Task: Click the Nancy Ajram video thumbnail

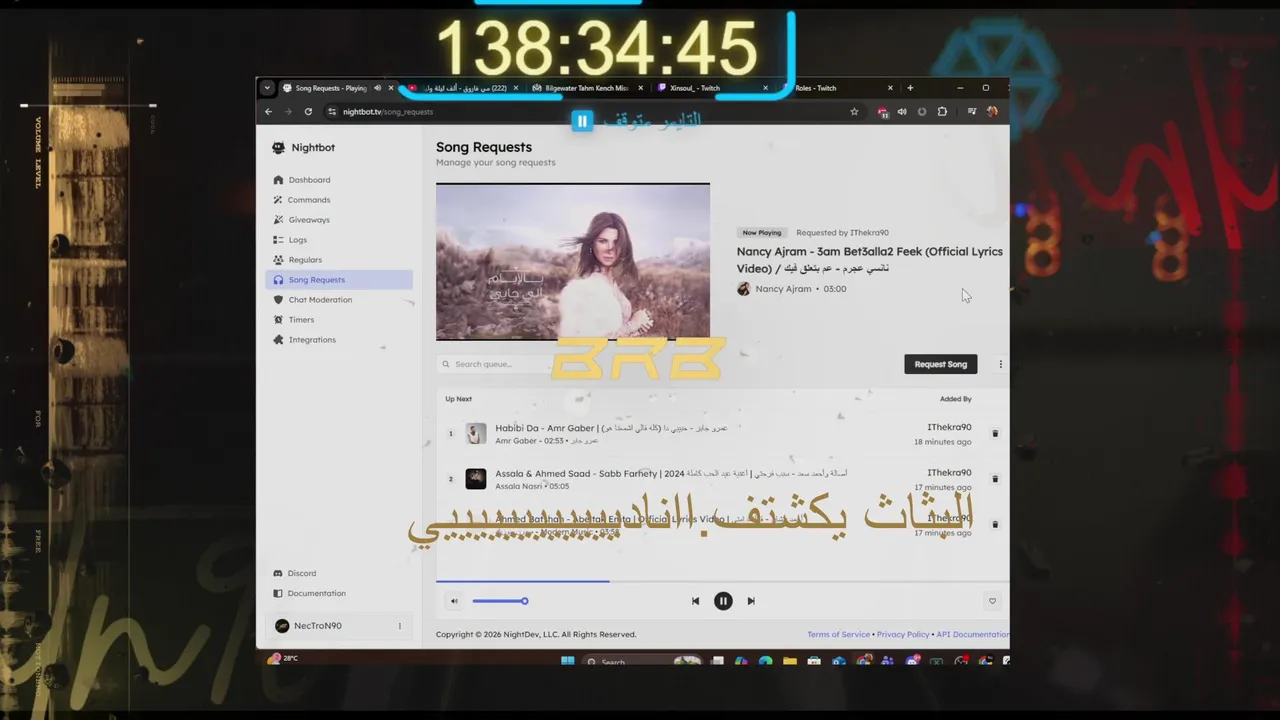Action: (x=573, y=262)
